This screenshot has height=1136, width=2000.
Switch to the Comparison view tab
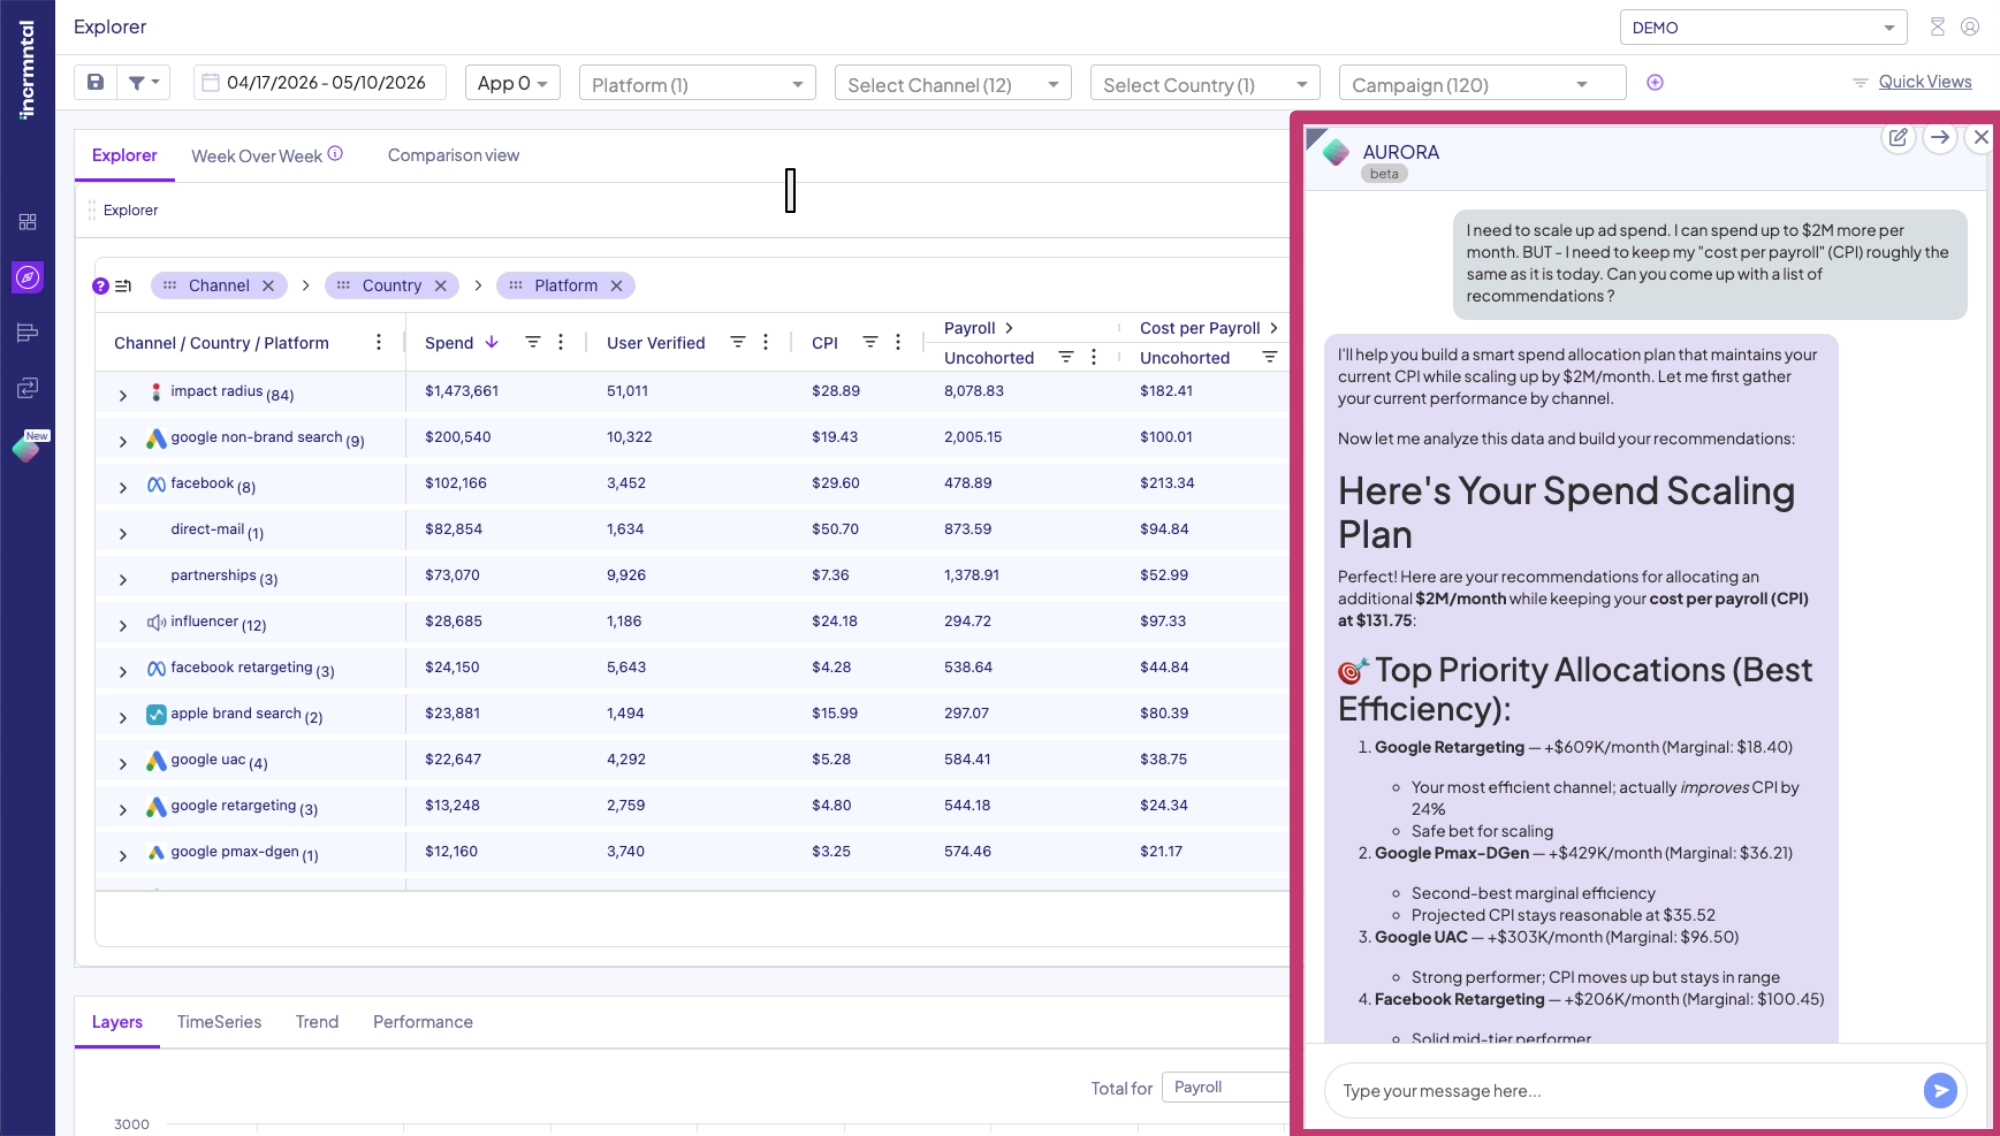453,155
